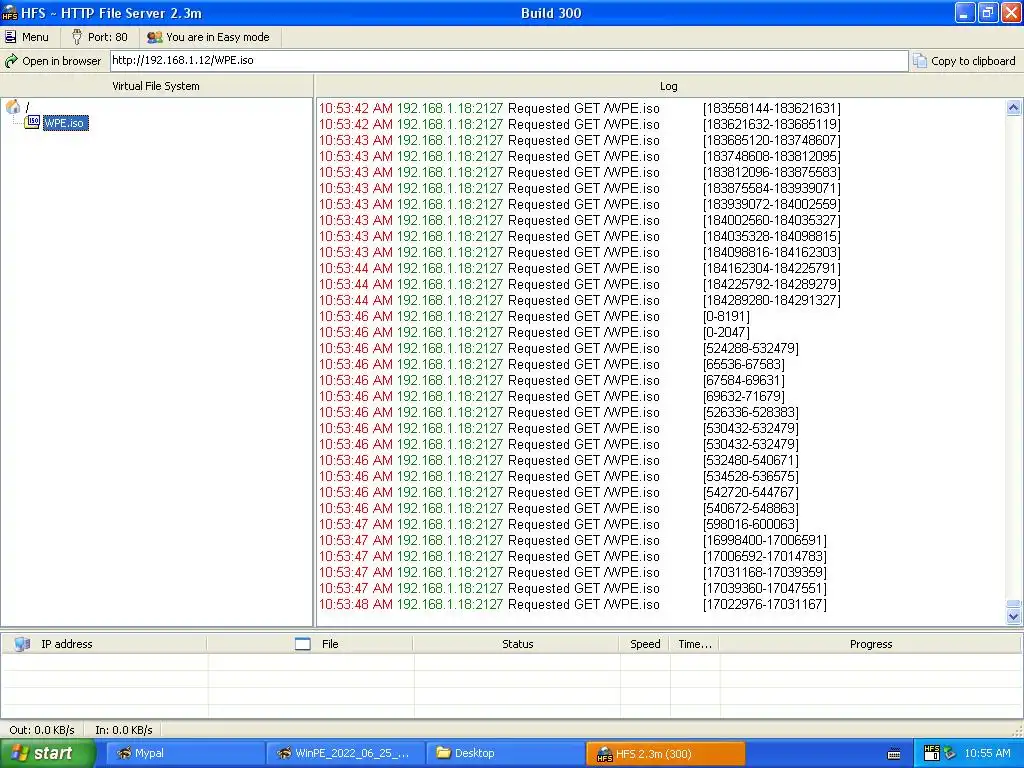Click the Port: 80 button

100,37
